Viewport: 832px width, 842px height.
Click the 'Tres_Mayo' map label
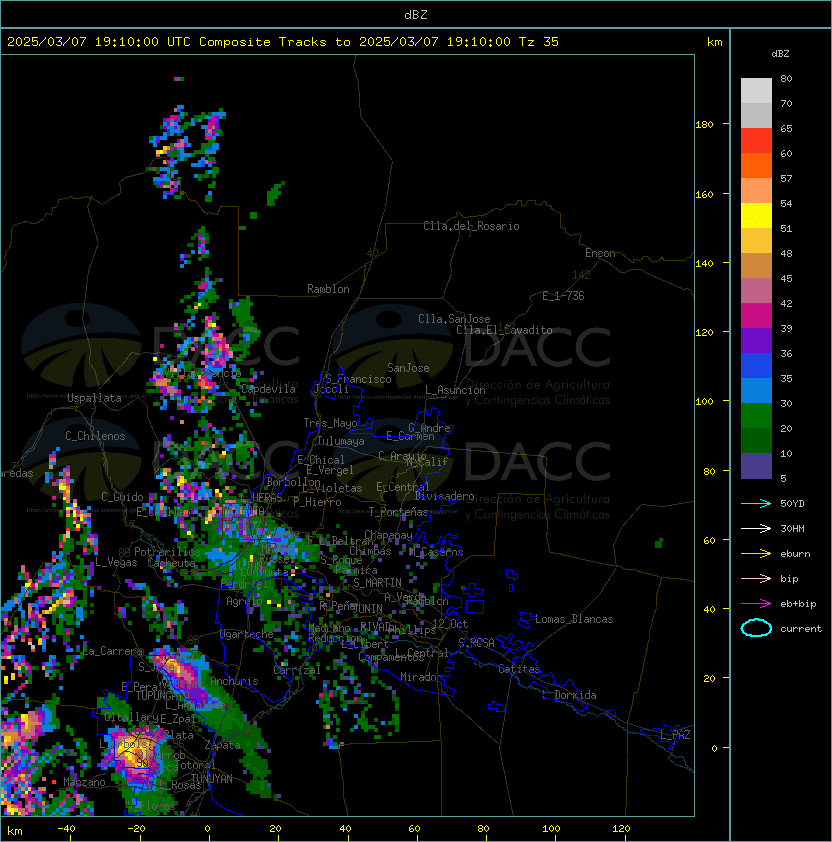pos(330,423)
